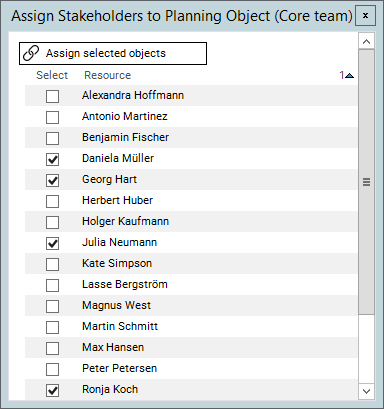
Task: Click the name Magnus West
Action: click(x=116, y=305)
